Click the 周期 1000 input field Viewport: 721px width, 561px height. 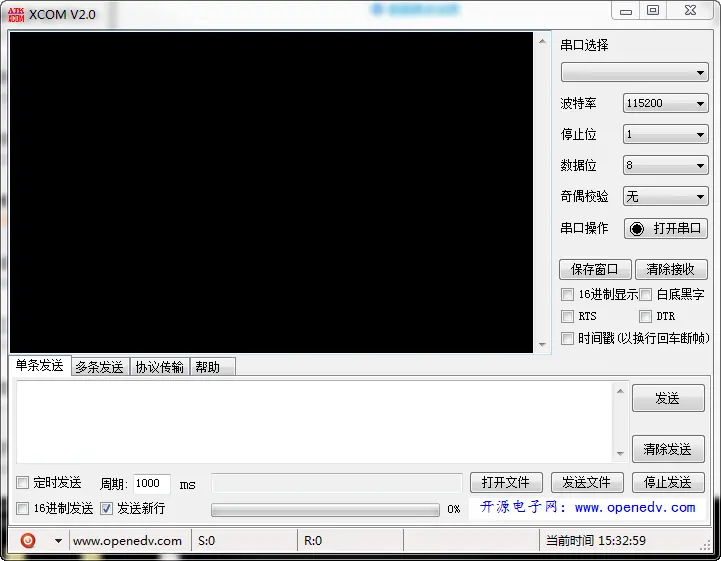[152, 483]
